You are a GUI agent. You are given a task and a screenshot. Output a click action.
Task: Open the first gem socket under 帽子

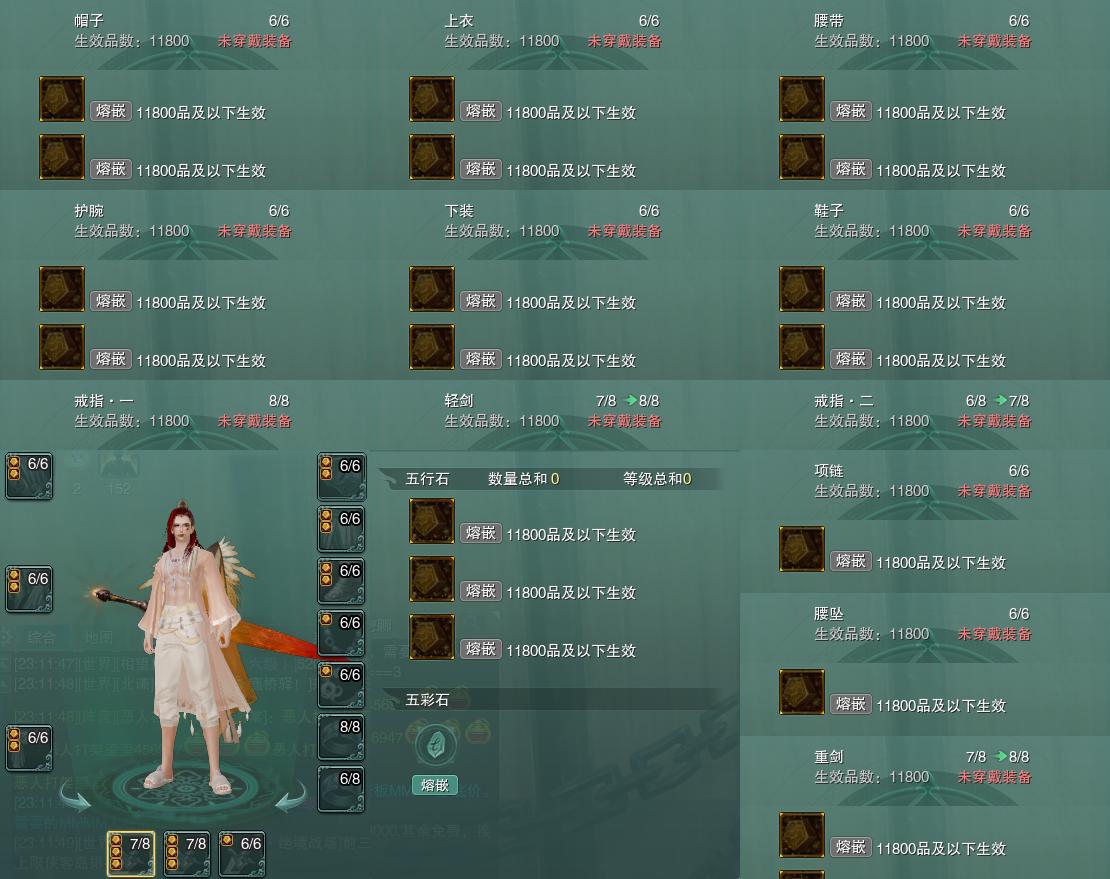click(x=62, y=99)
